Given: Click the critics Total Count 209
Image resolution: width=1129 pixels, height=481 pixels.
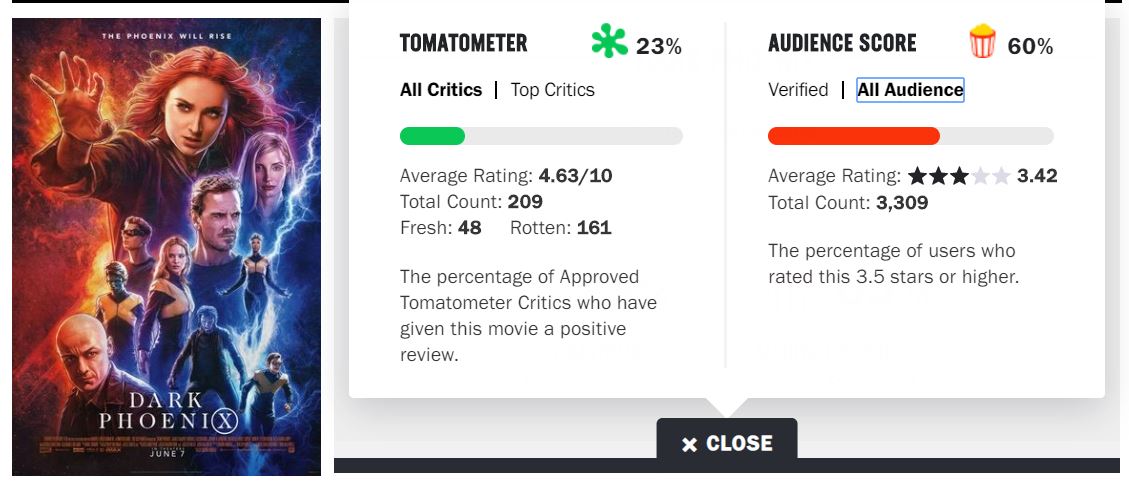Looking at the screenshot, I should tap(525, 202).
